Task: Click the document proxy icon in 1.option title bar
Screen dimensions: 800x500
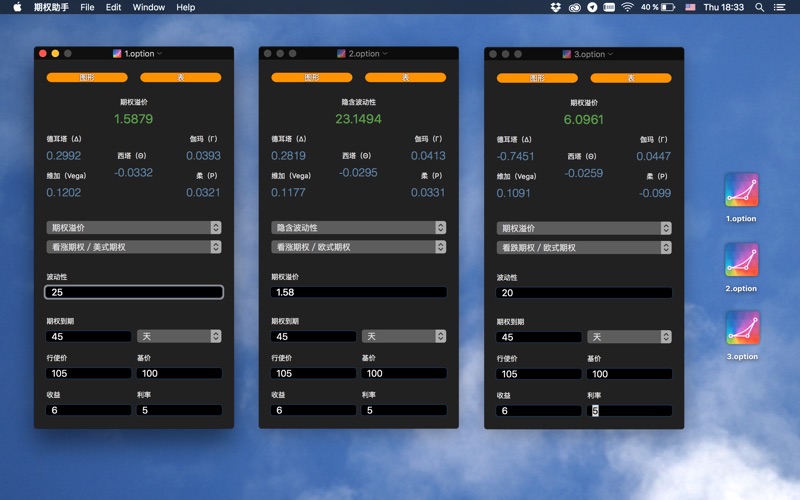Action: pyautogui.click(x=118, y=54)
